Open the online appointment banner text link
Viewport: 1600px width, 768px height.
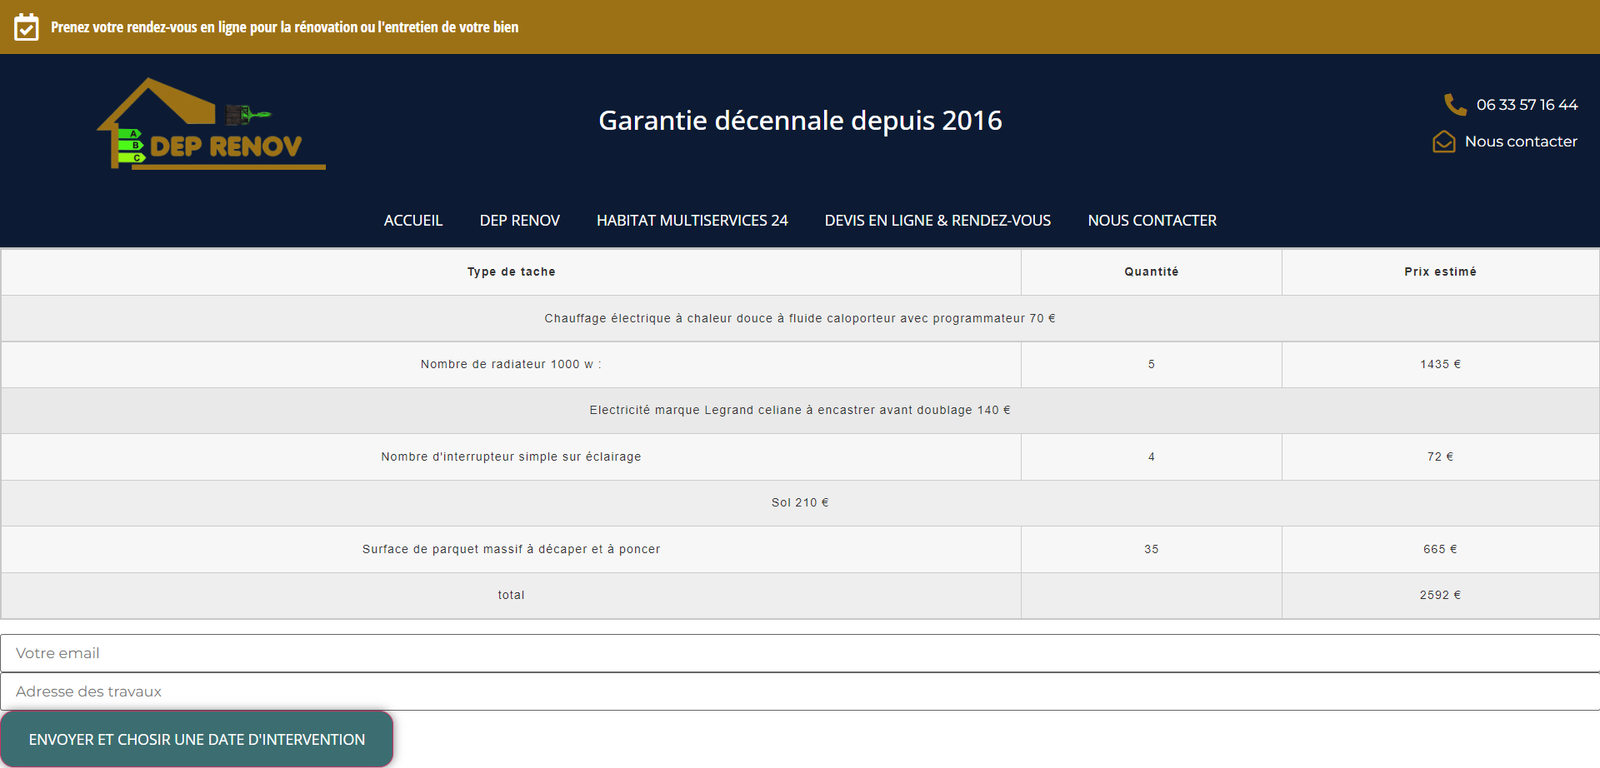284,27
